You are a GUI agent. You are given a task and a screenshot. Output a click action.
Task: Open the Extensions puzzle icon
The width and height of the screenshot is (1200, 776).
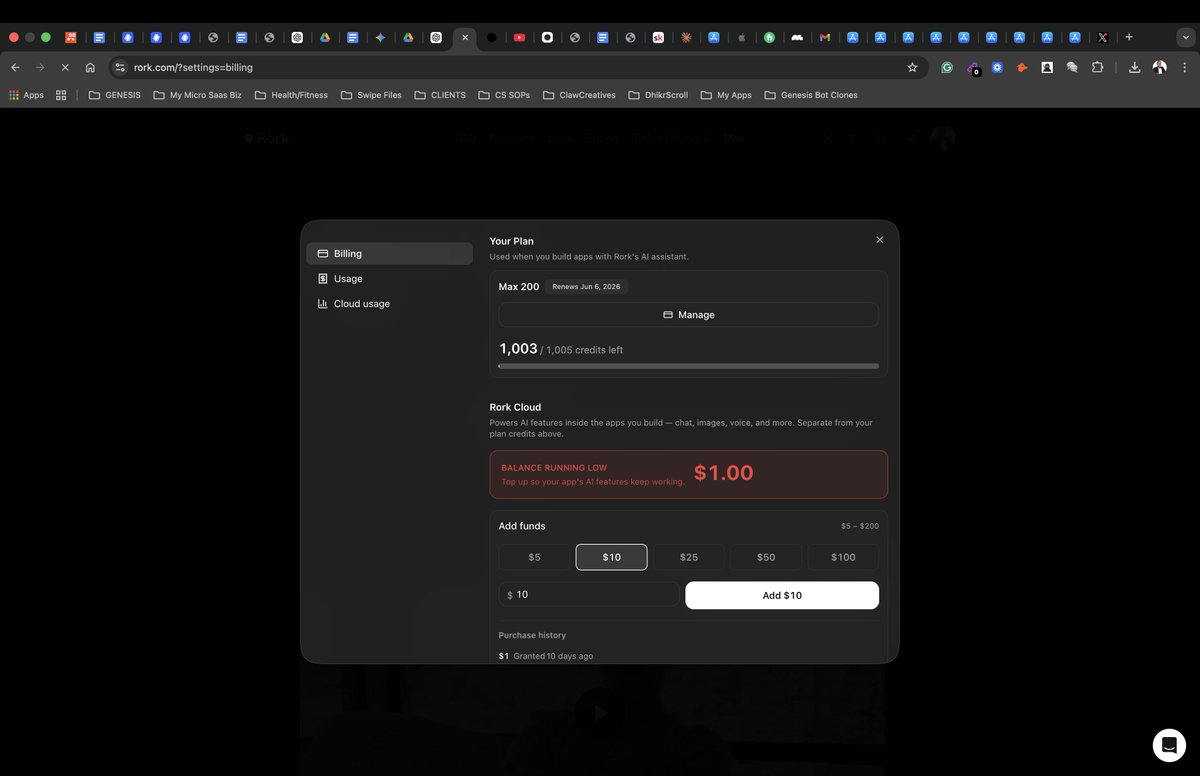(1097, 67)
